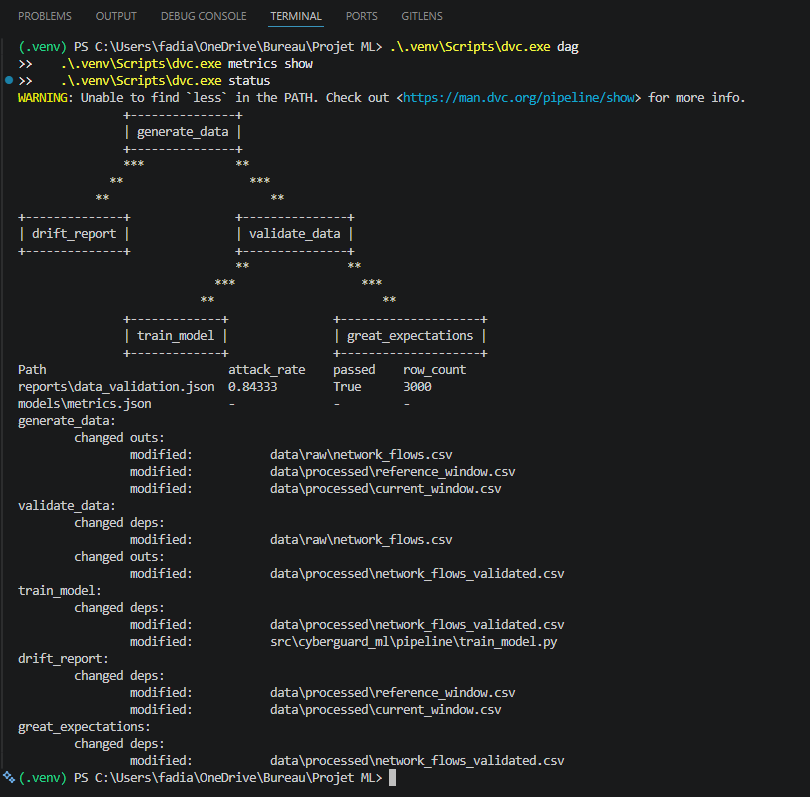Click the row_count column header
This screenshot has height=797, width=810.
(434, 370)
